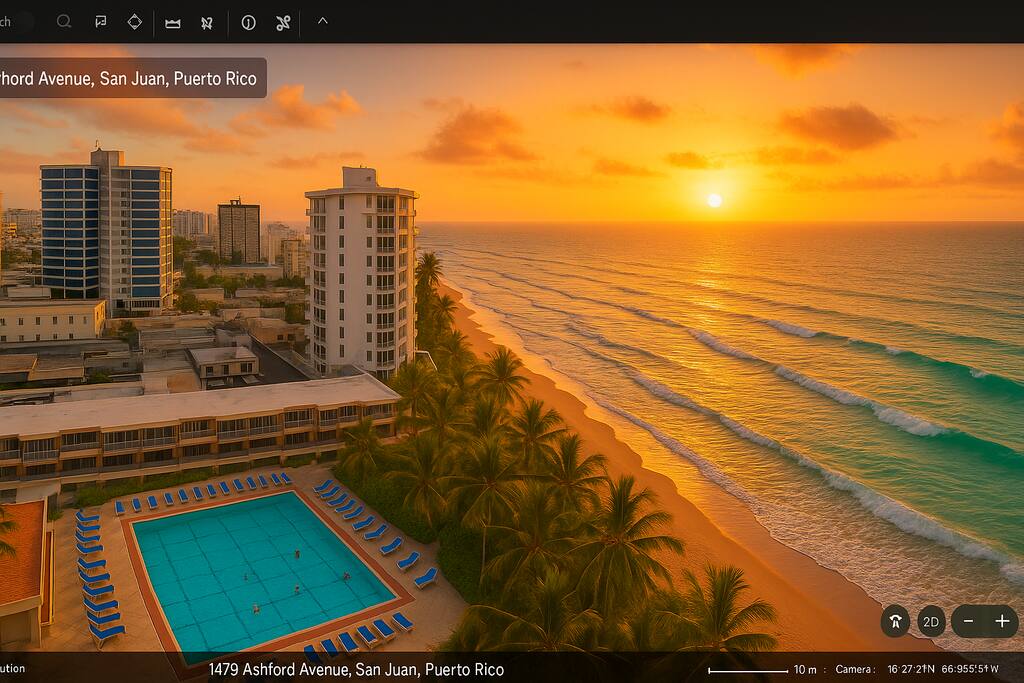Click the attribution text in bottom-left corner

point(13,668)
